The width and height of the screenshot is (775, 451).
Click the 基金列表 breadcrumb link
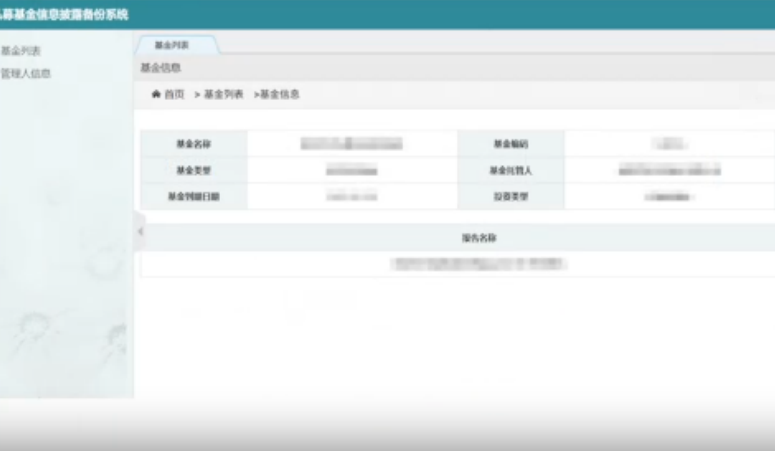tap(223, 94)
